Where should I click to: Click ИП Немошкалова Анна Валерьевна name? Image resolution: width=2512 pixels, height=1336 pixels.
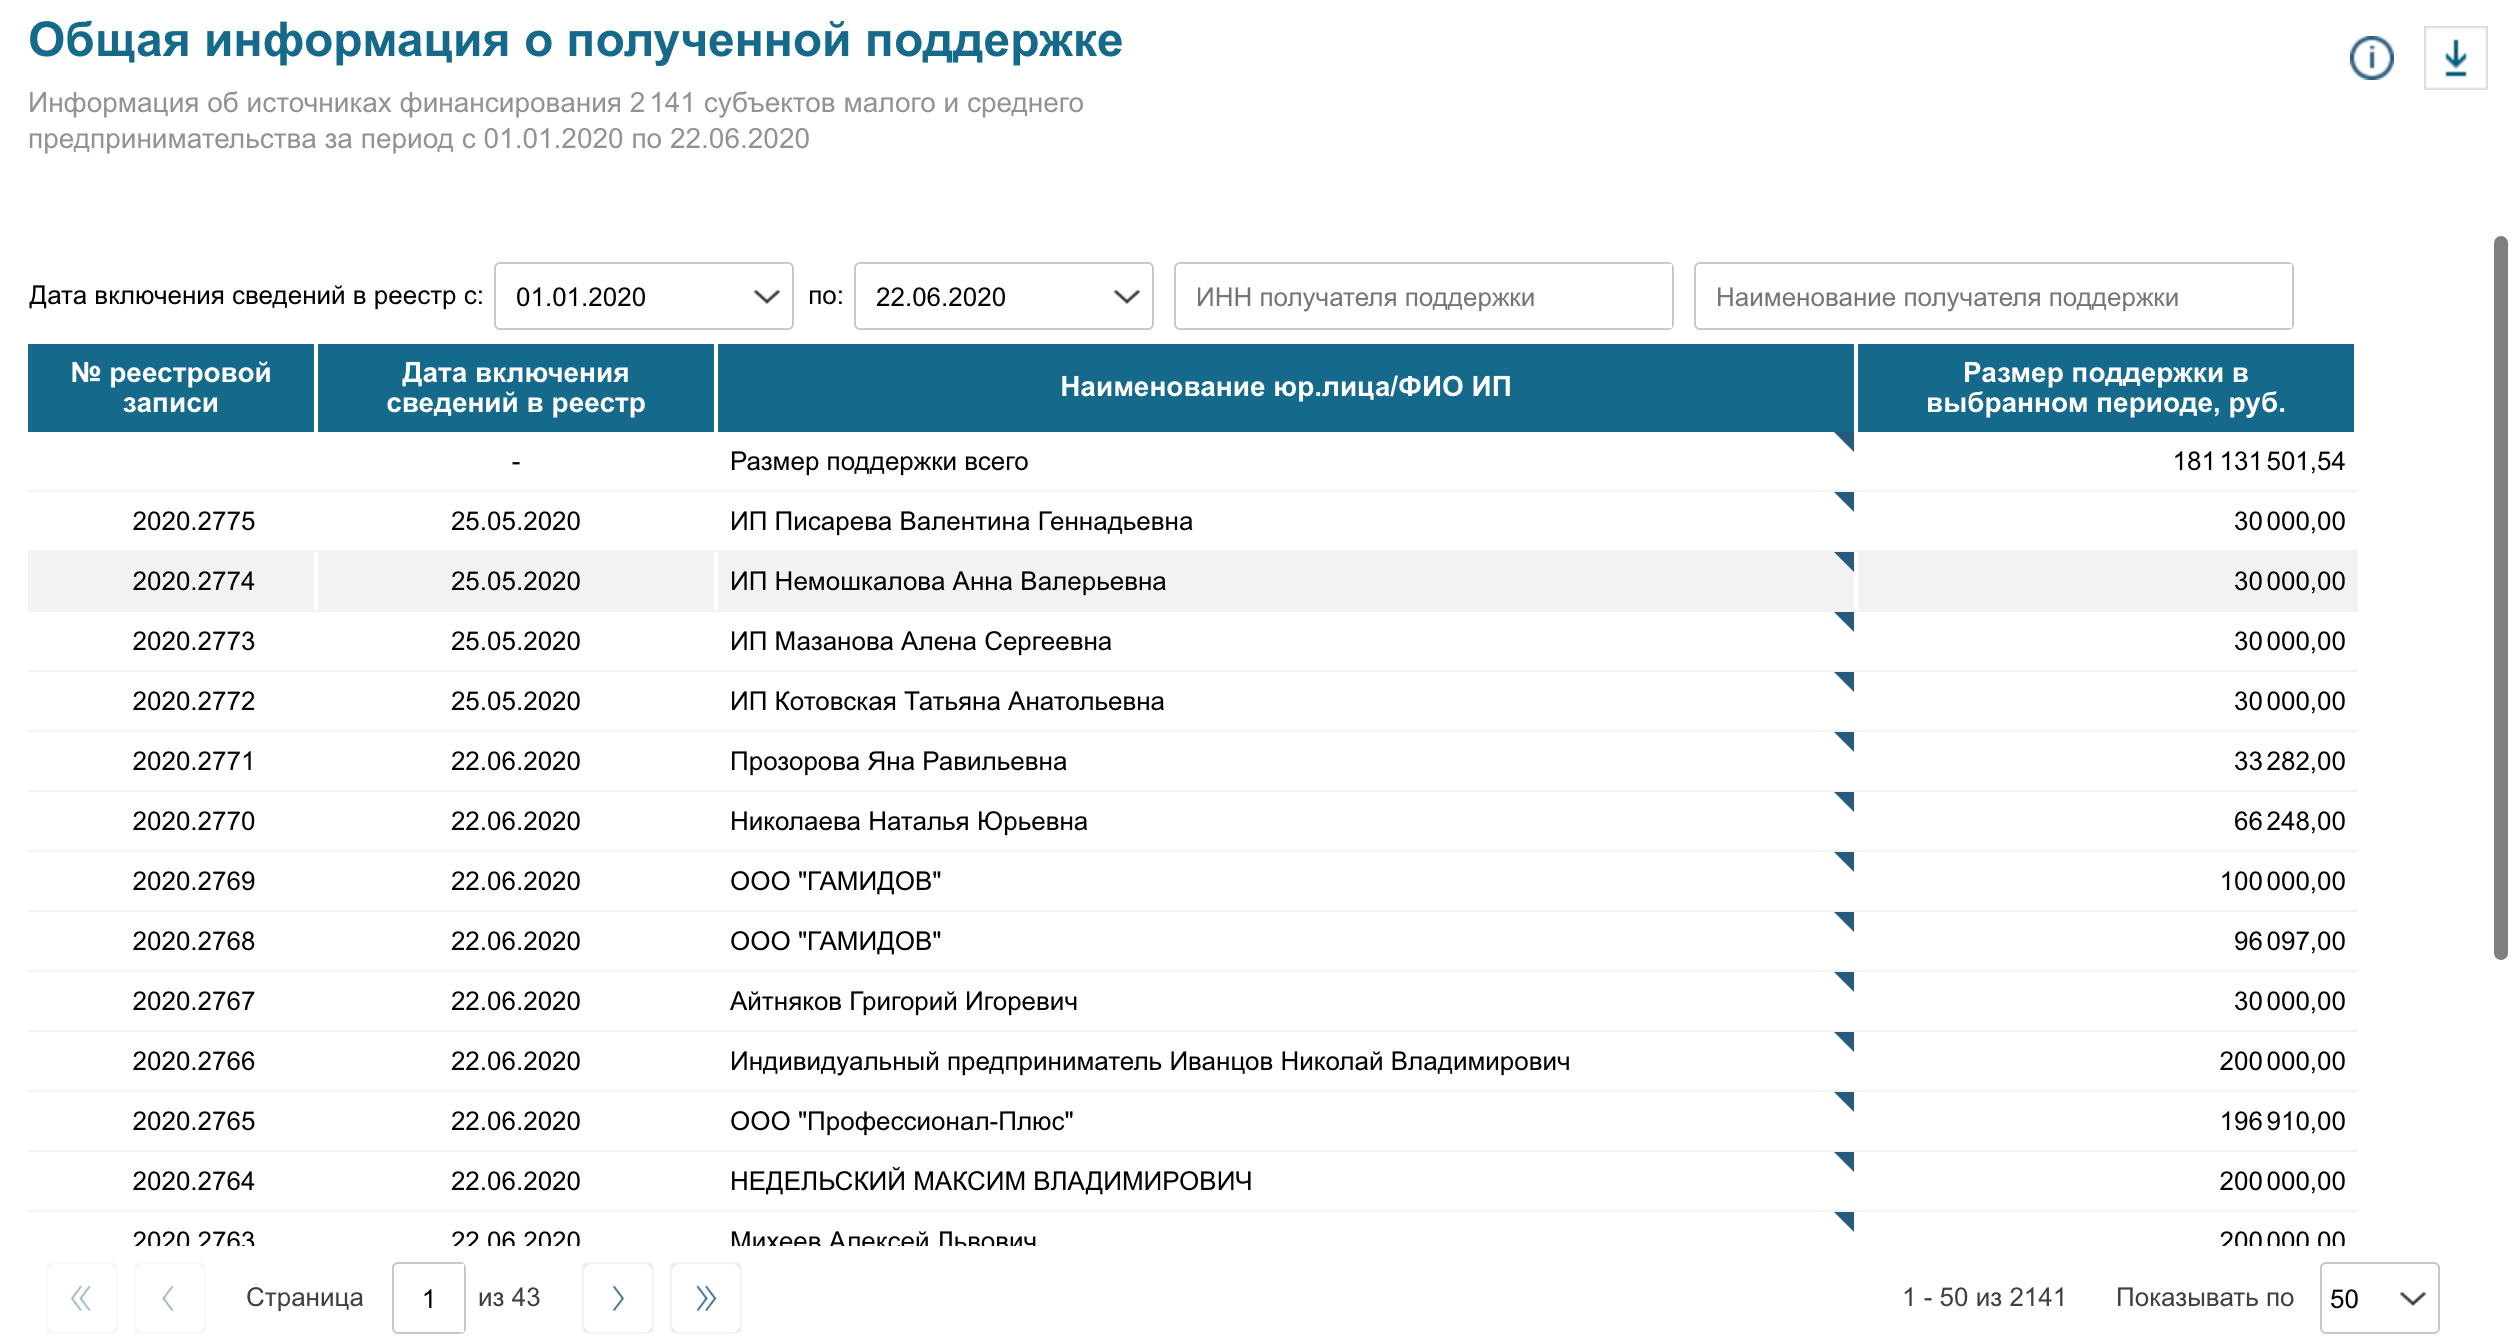(948, 581)
